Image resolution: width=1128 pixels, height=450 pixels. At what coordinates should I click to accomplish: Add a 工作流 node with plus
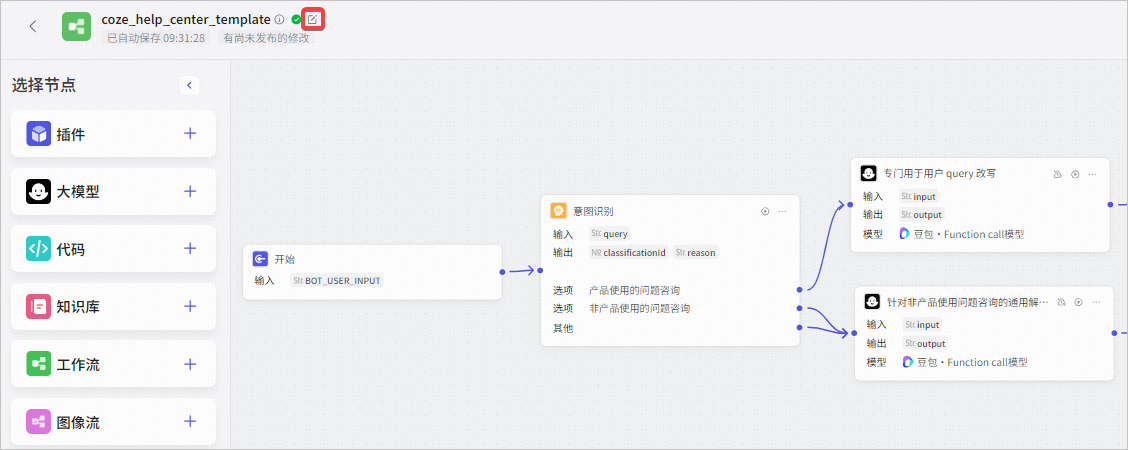coord(190,364)
